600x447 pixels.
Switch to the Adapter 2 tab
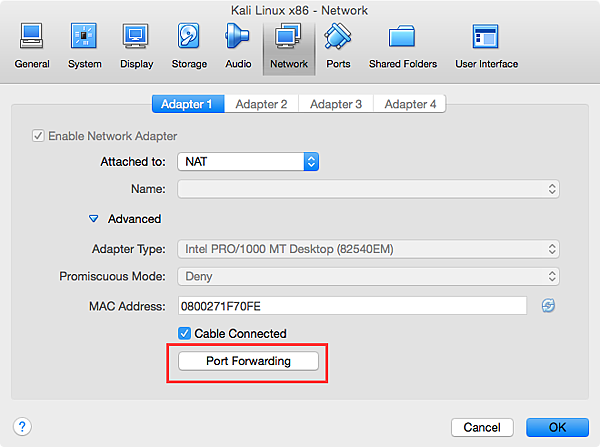[x=261, y=104]
